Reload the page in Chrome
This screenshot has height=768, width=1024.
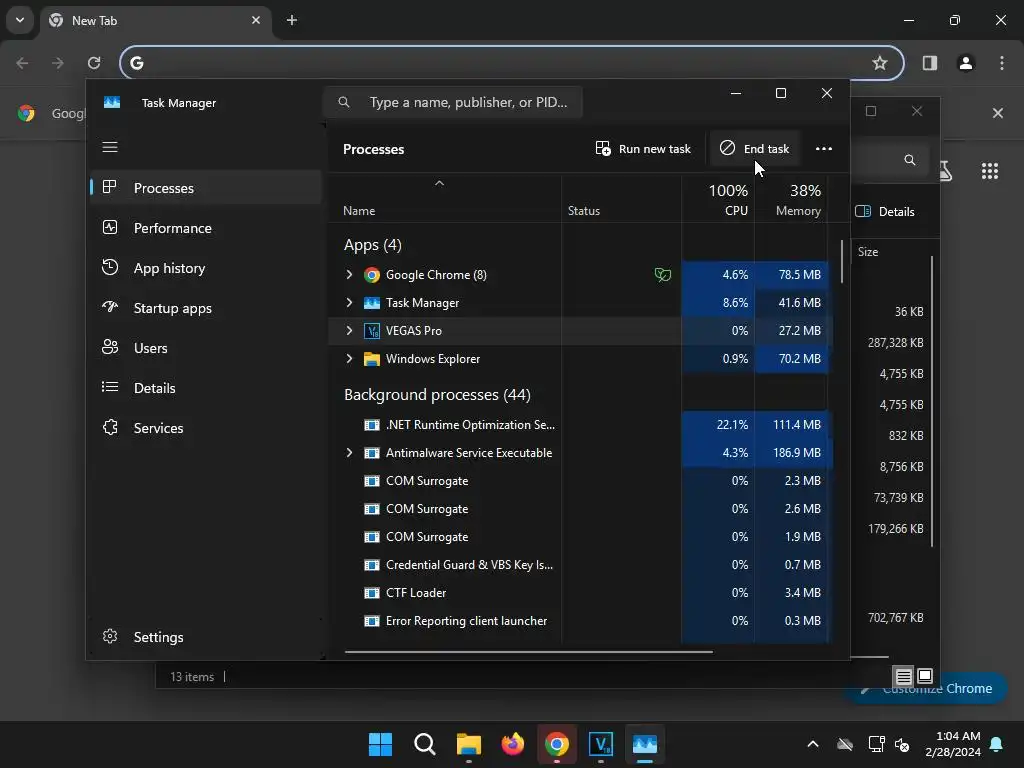[x=94, y=63]
